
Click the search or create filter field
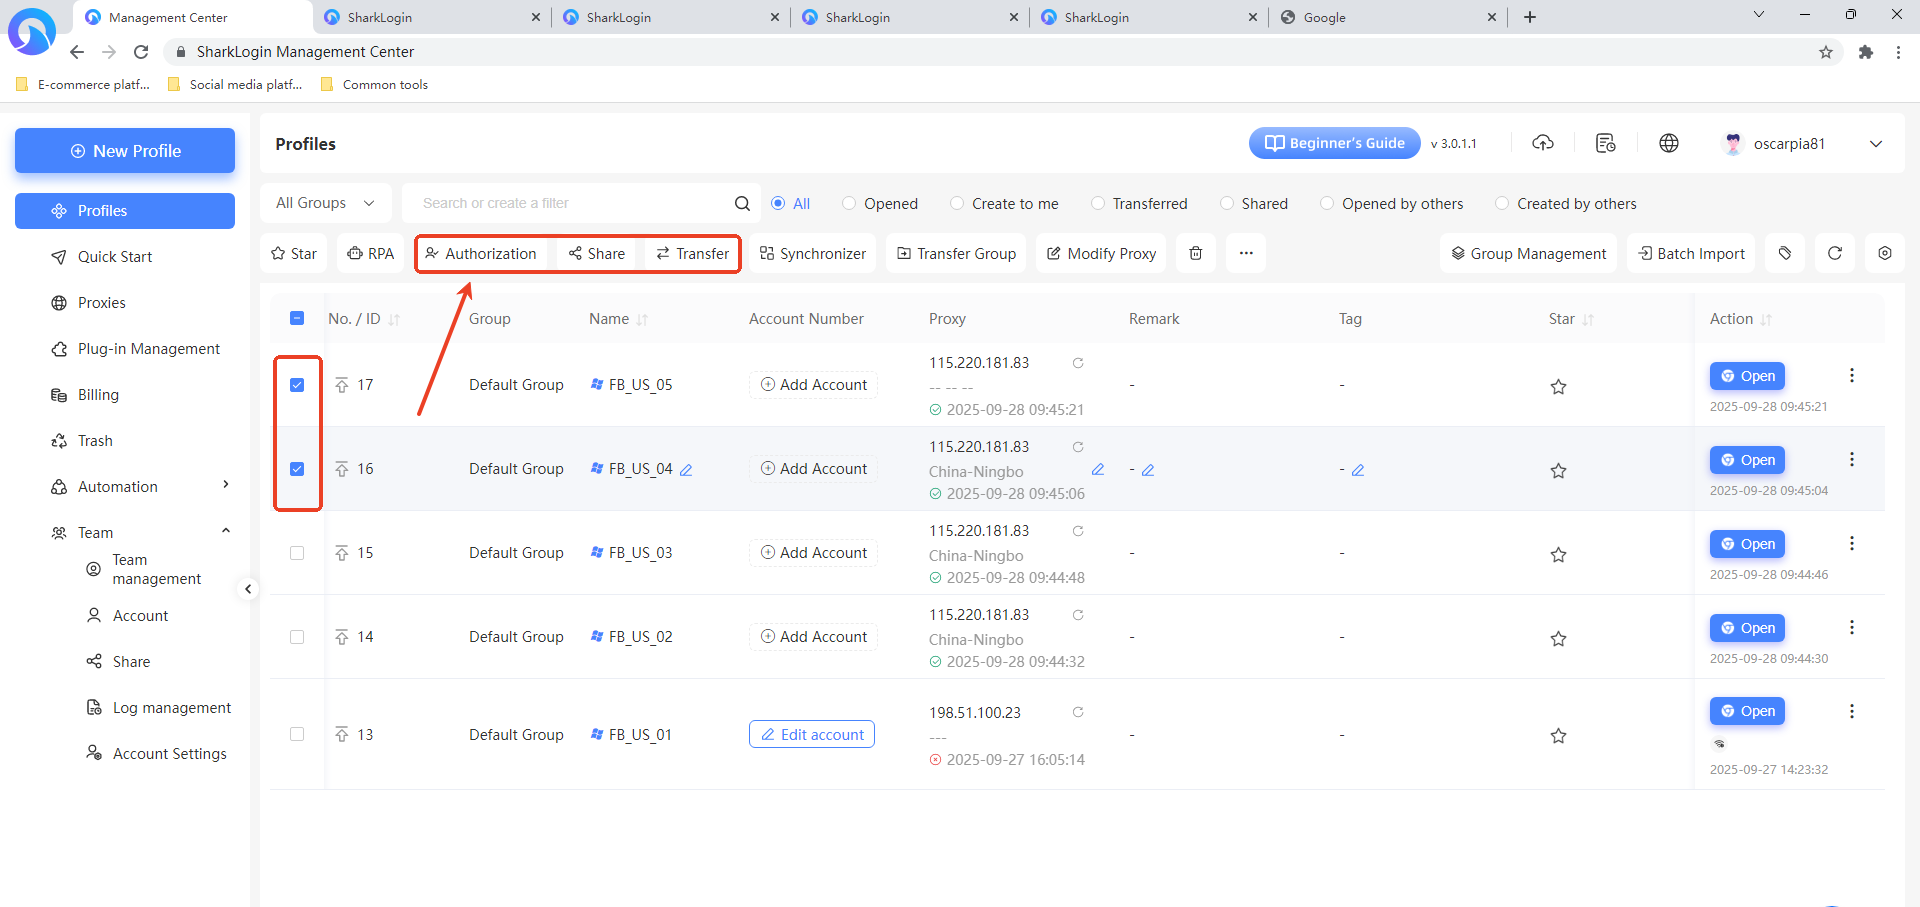[570, 203]
